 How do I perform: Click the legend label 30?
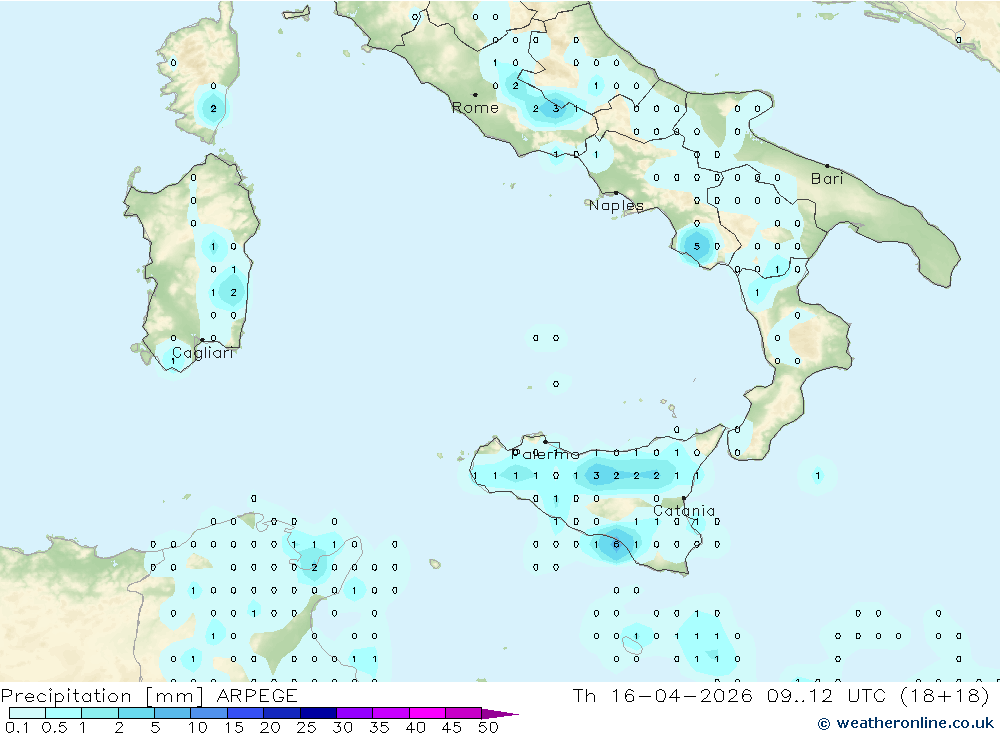(342, 727)
